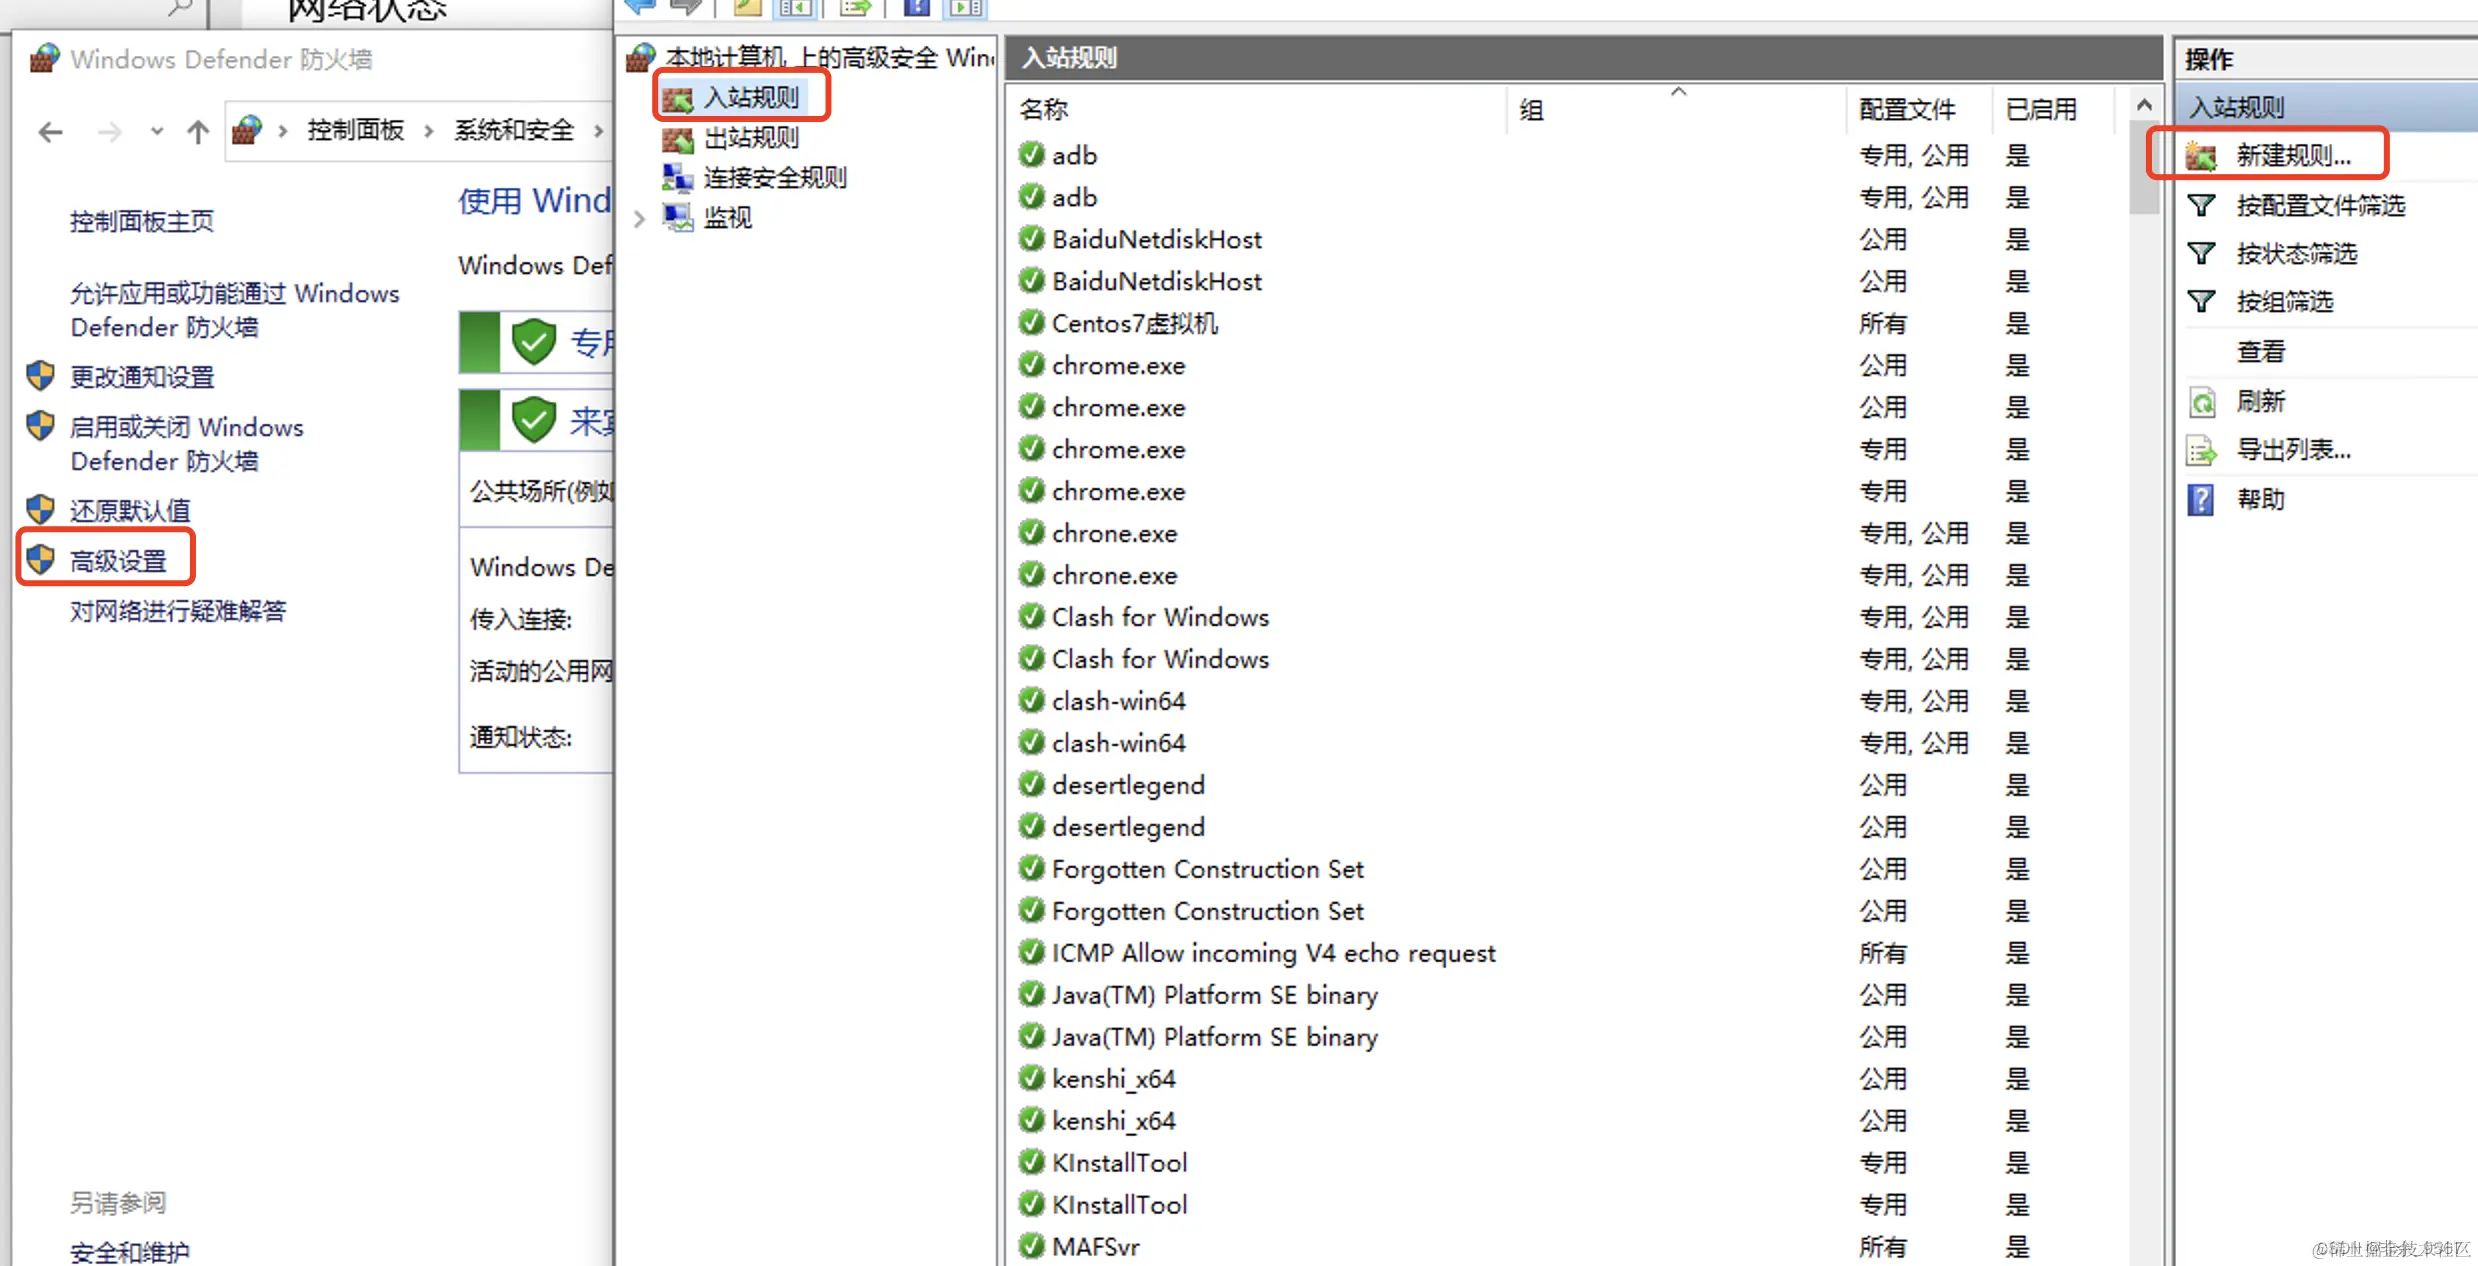The height and width of the screenshot is (1266, 2478).
Task: Open navigation history dropdown arrow
Action: click(x=157, y=131)
